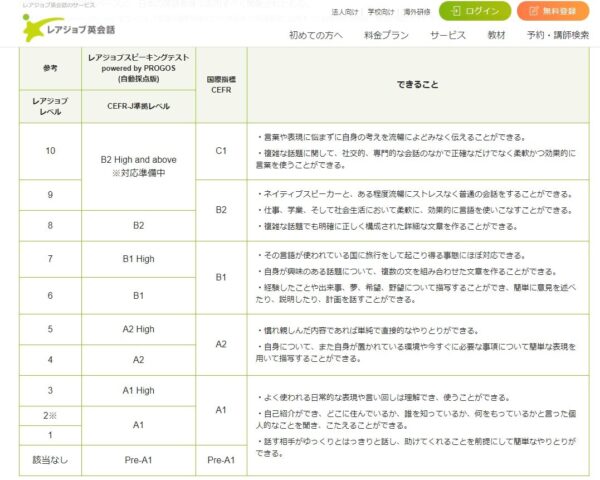Click the できること column header

click(x=418, y=85)
